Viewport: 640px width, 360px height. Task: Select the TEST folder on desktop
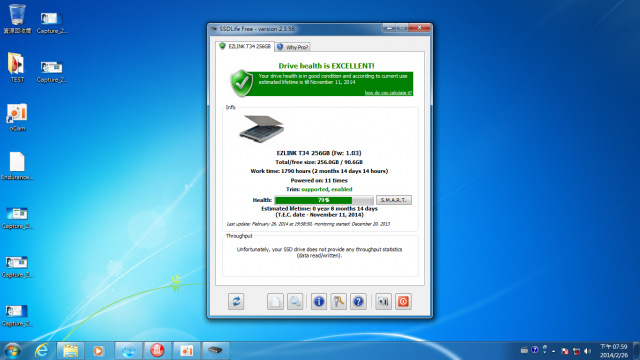17,67
